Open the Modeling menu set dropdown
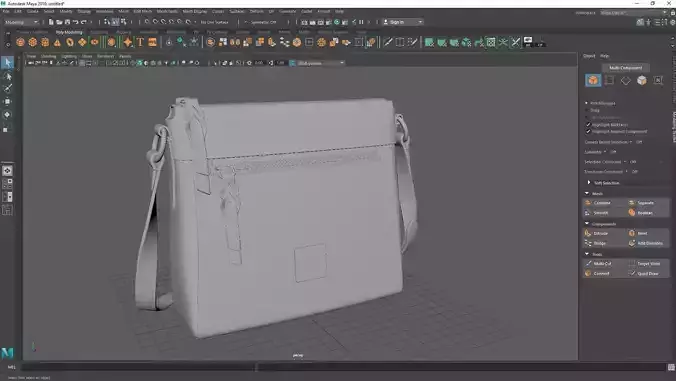This screenshot has height=381, width=676. pos(21,22)
